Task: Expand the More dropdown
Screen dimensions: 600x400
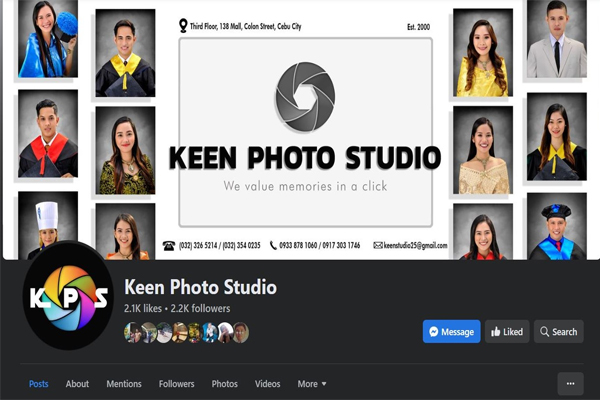Action: [312, 384]
